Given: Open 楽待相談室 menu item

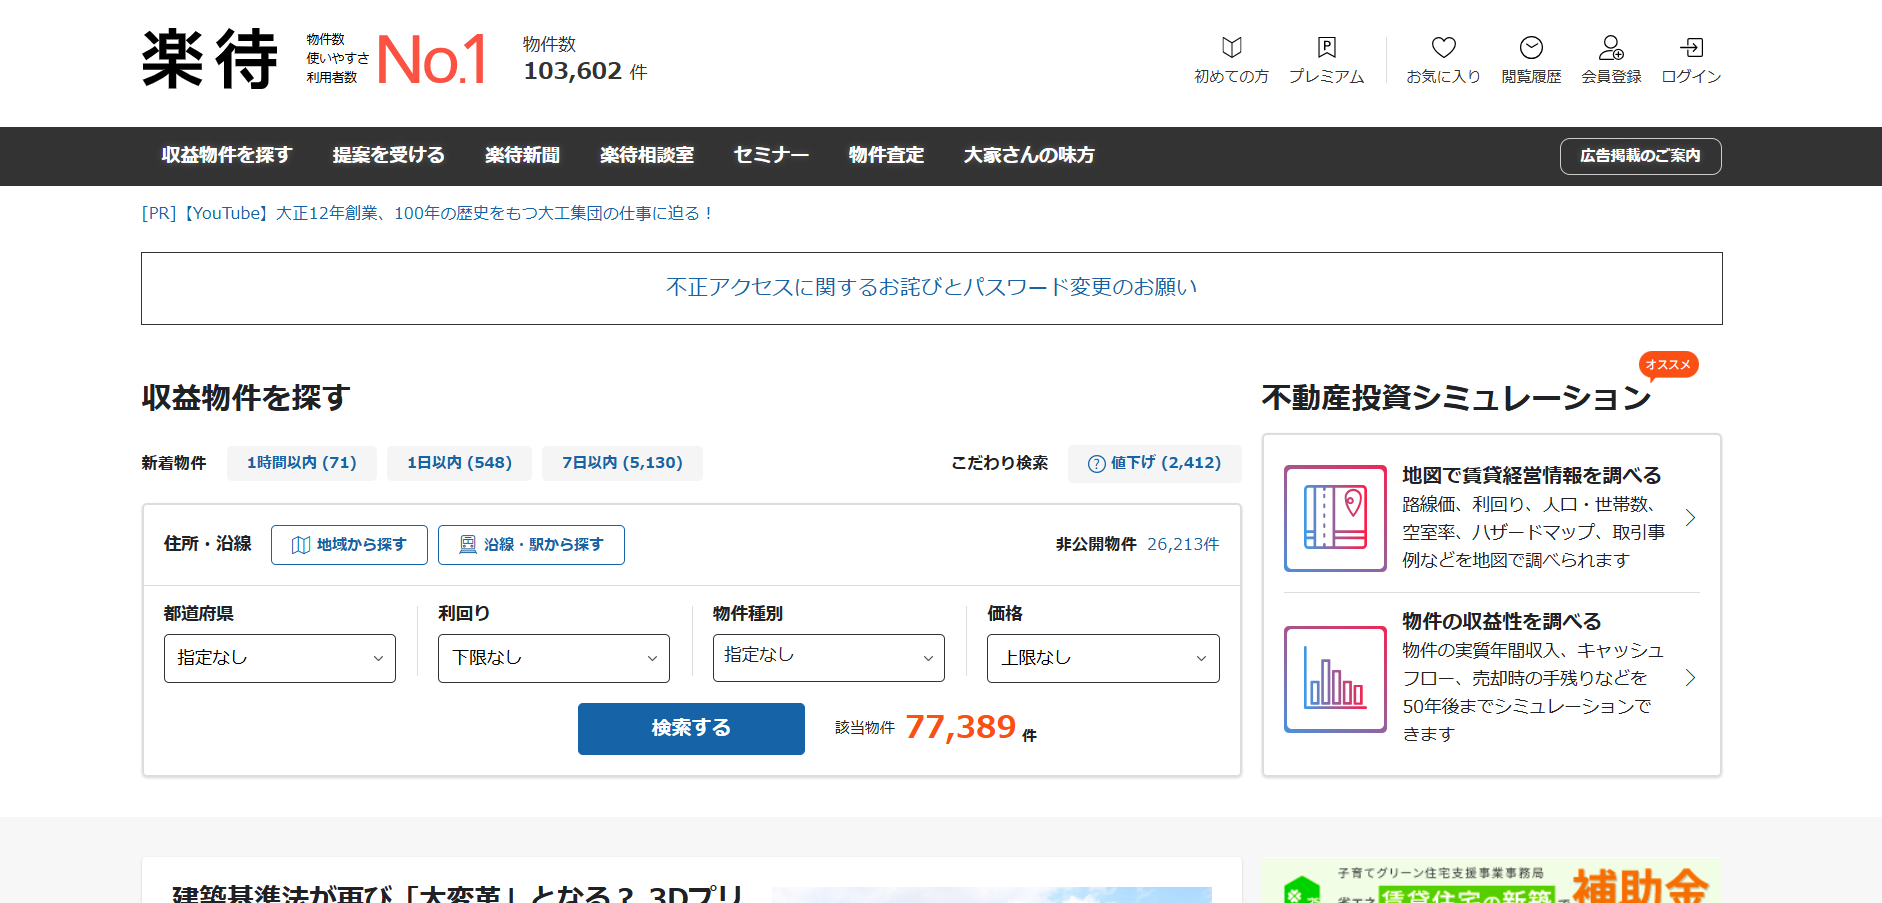Looking at the screenshot, I should (x=647, y=155).
